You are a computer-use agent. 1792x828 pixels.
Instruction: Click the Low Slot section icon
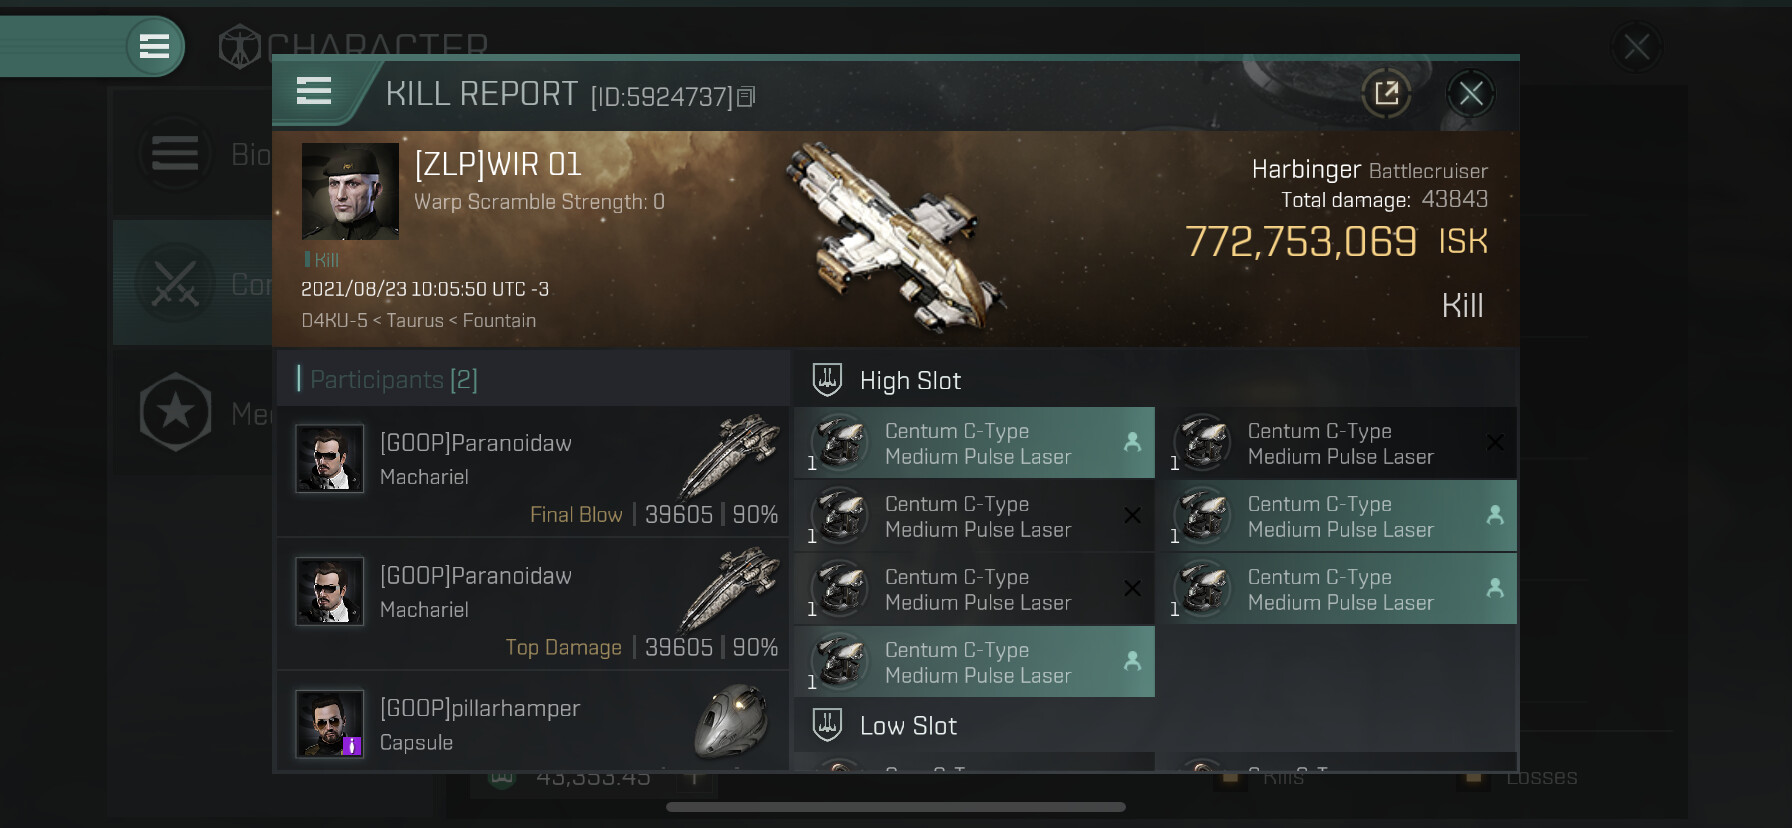(827, 725)
